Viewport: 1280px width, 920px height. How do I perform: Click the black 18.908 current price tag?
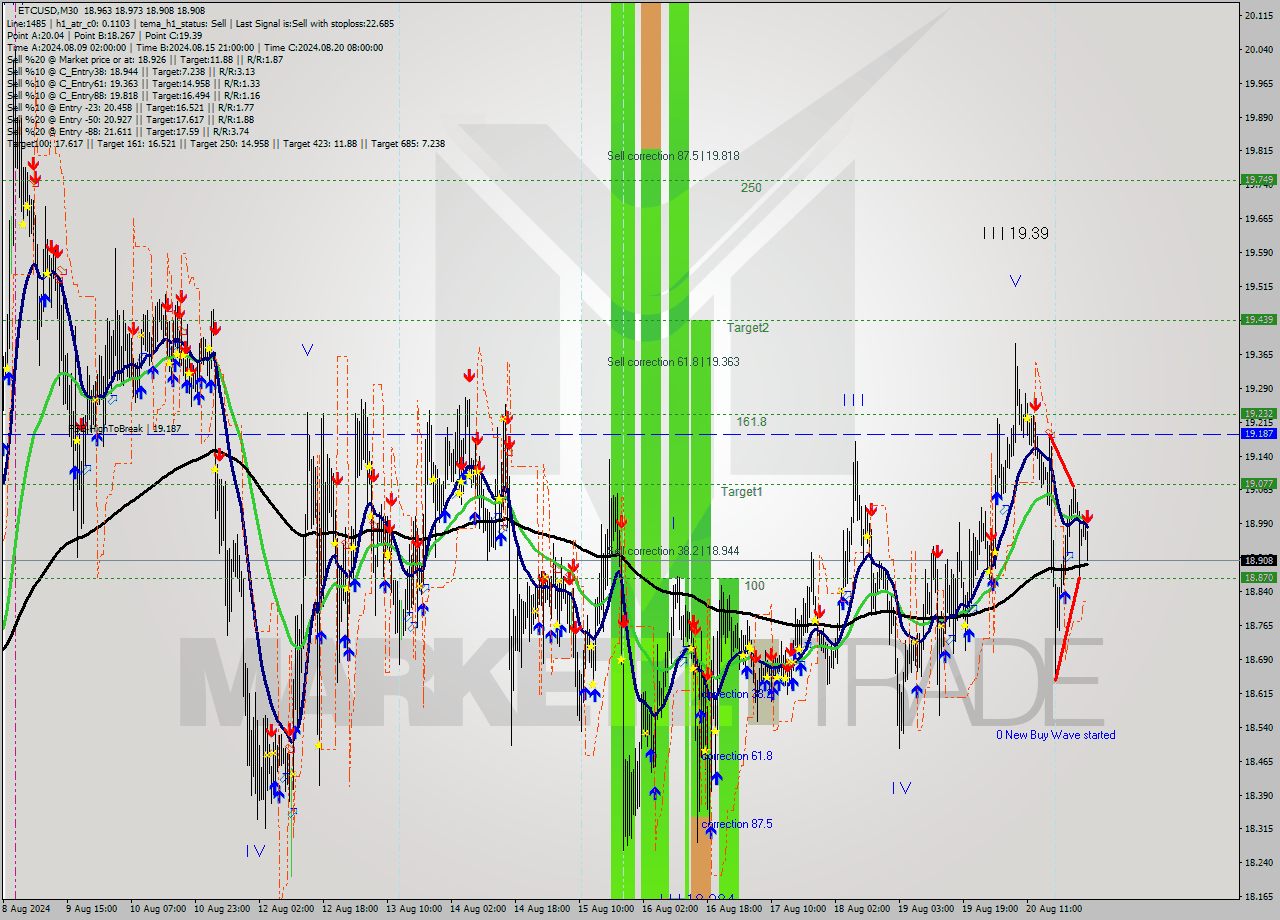1258,561
